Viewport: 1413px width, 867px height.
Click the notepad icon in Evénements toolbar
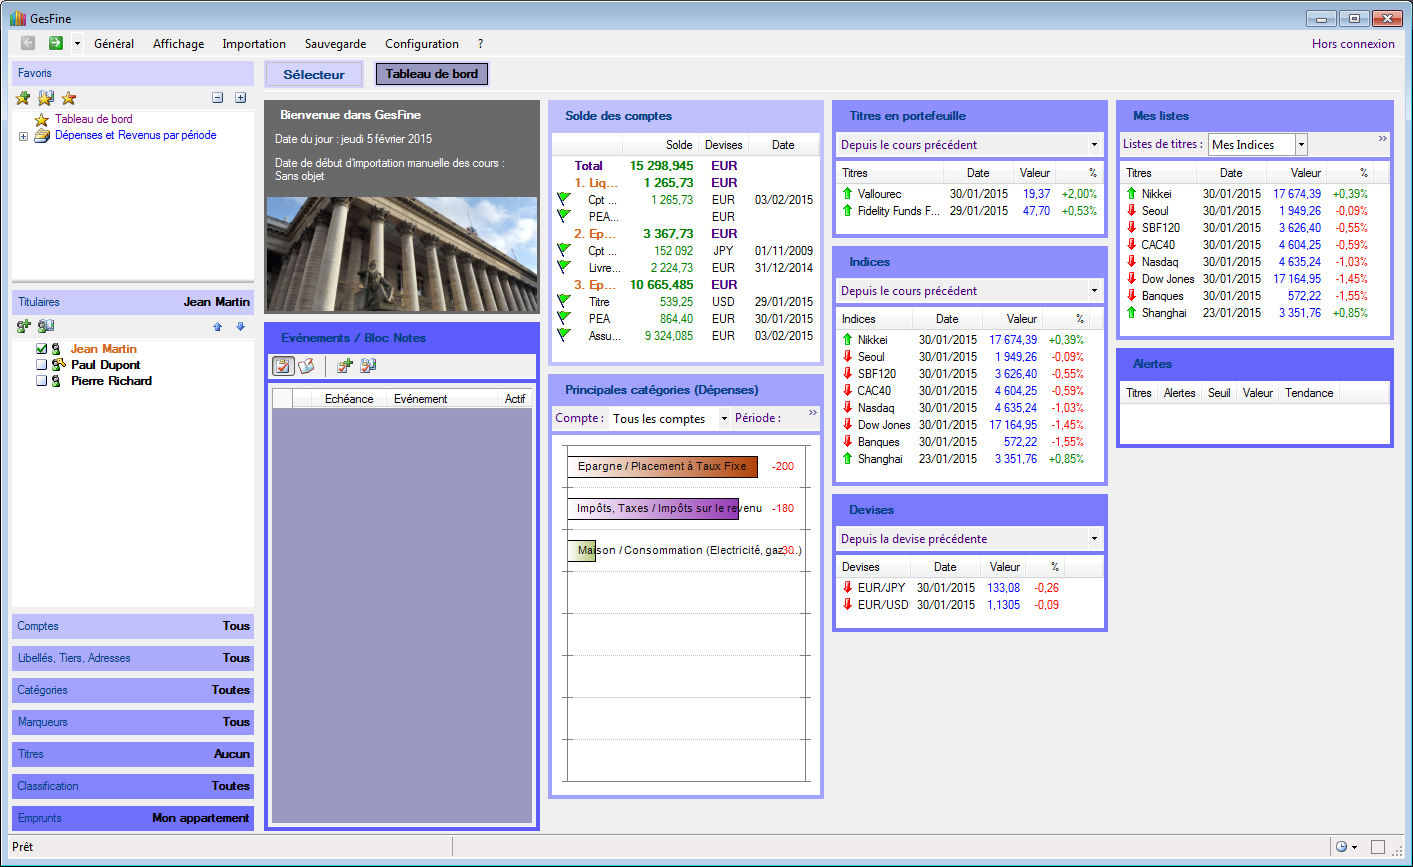[306, 367]
